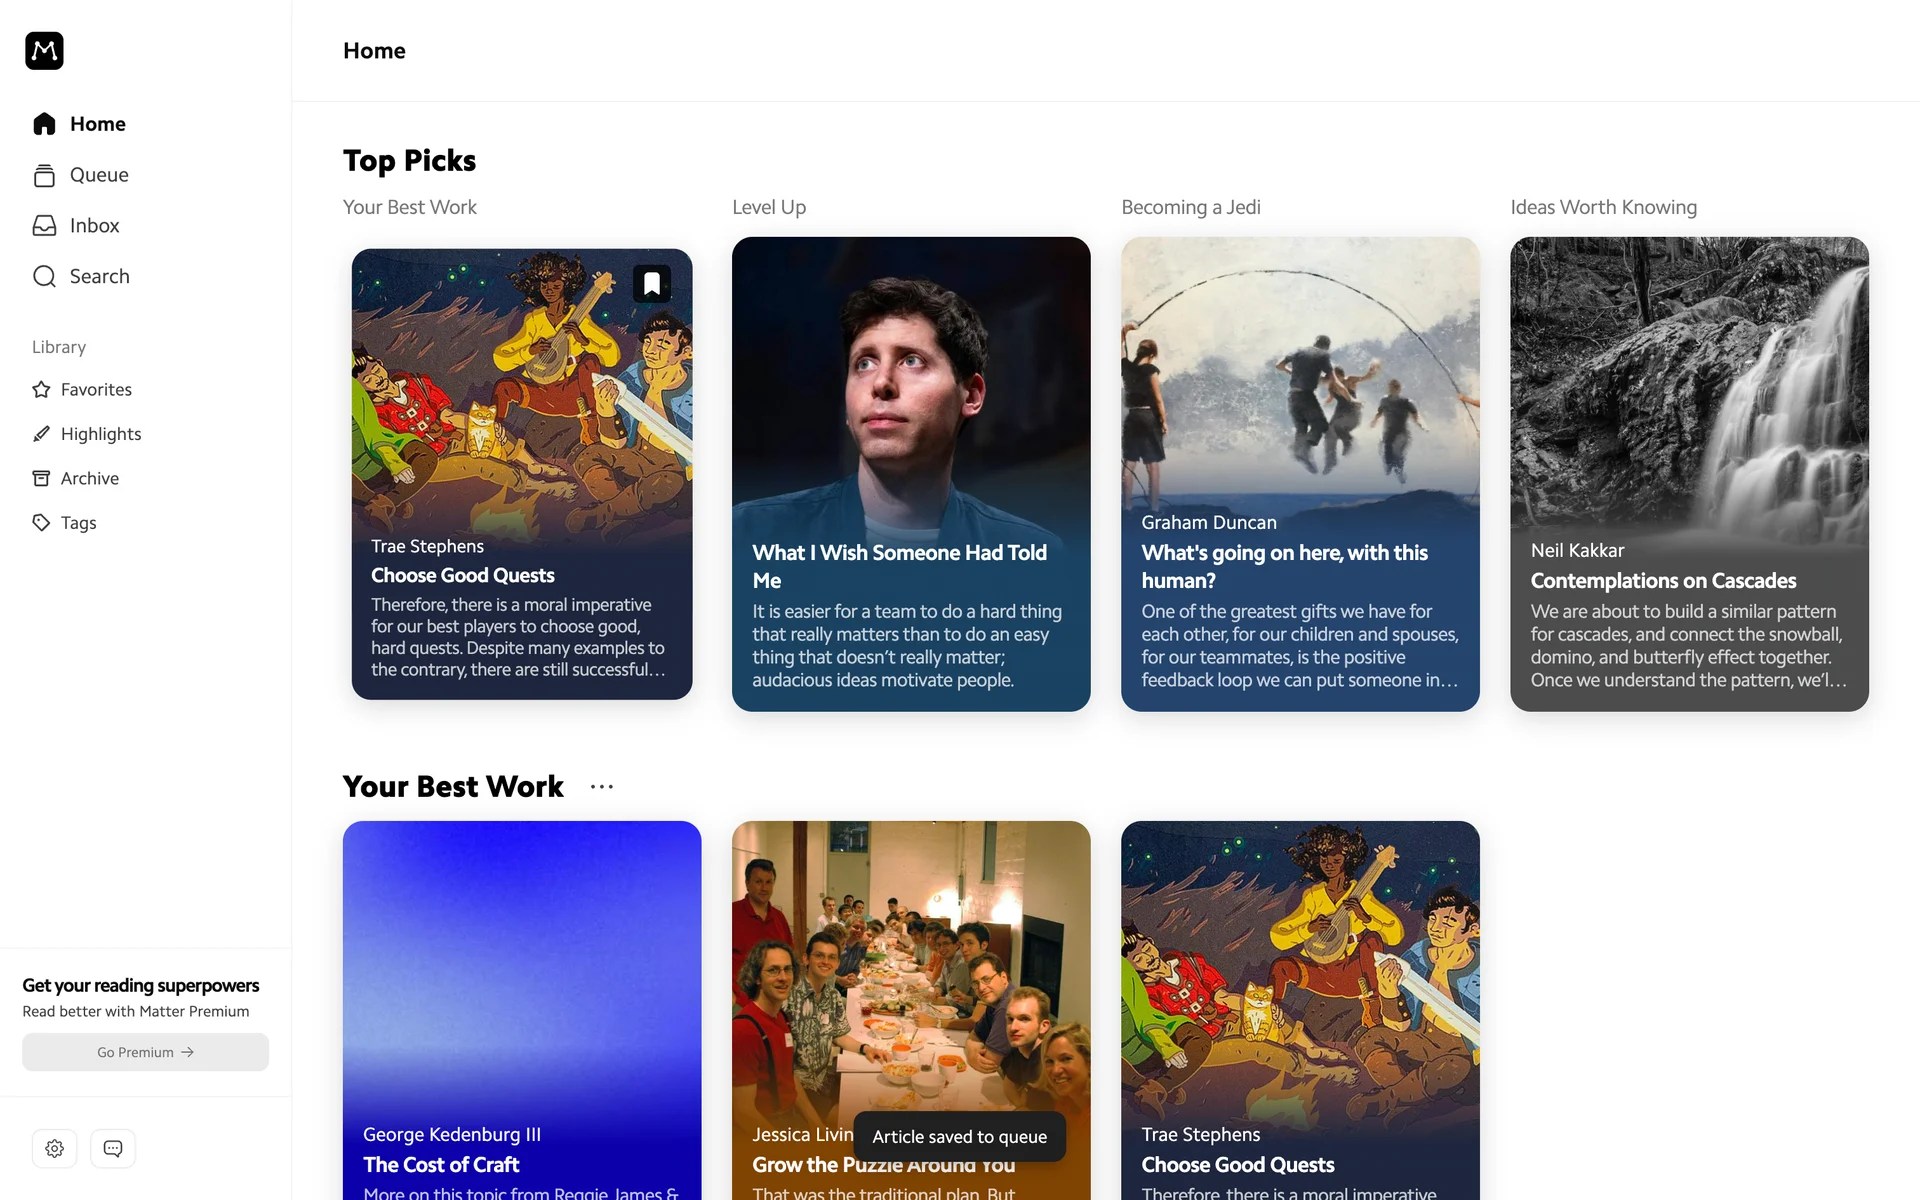
Task: Open the Inbox icon in sidebar
Action: click(x=44, y=226)
